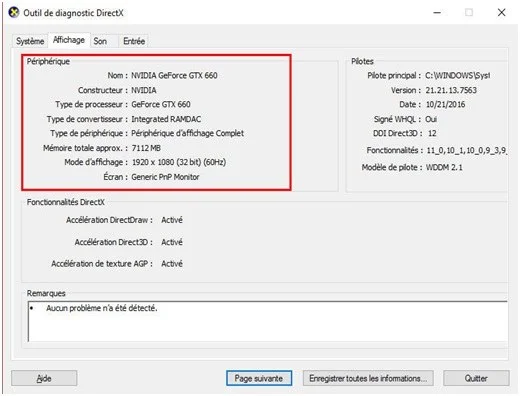
Task: Select the text 'NVIDIA GeForce GTX 660'
Action: click(x=174, y=75)
